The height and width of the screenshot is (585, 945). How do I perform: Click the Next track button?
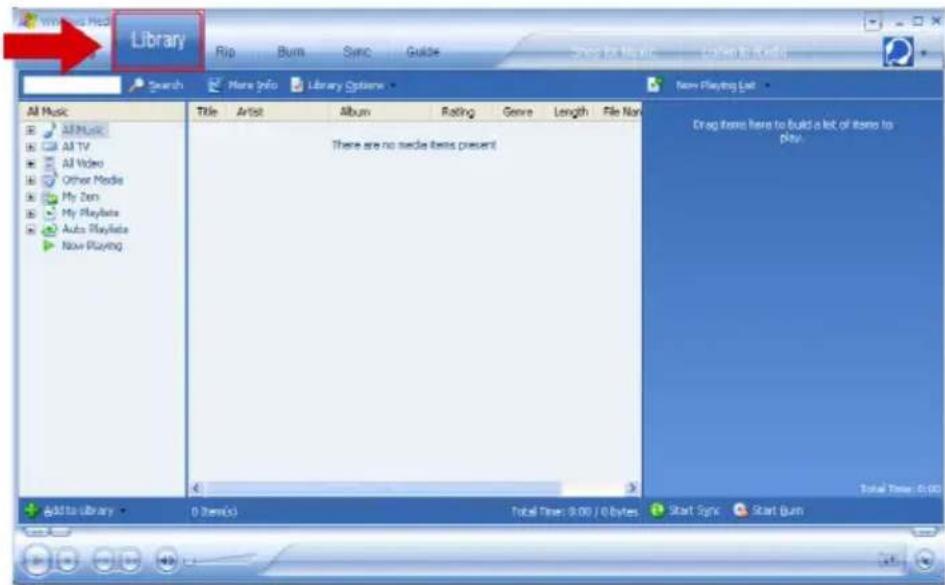(130, 562)
